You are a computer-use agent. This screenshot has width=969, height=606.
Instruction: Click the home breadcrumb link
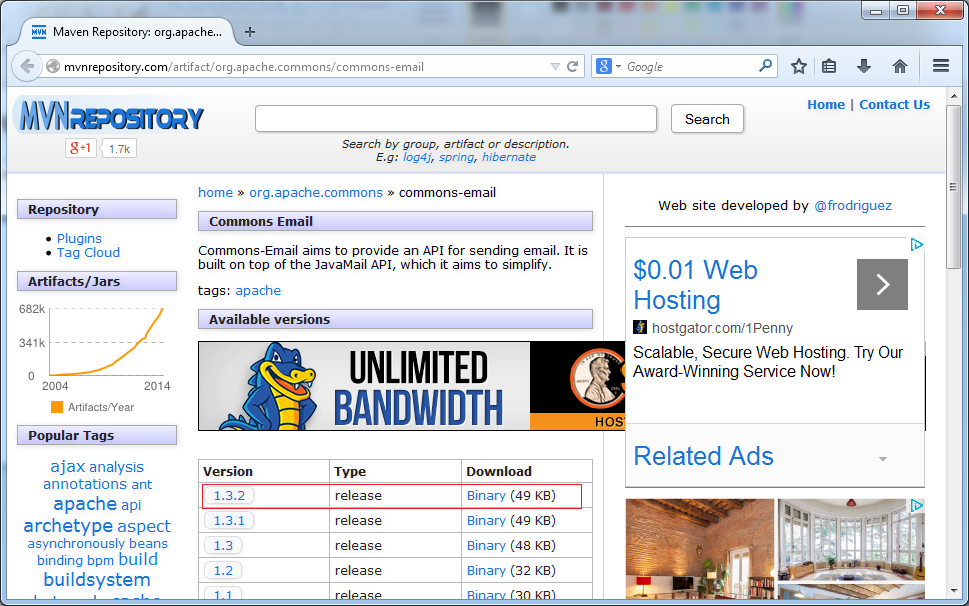215,193
